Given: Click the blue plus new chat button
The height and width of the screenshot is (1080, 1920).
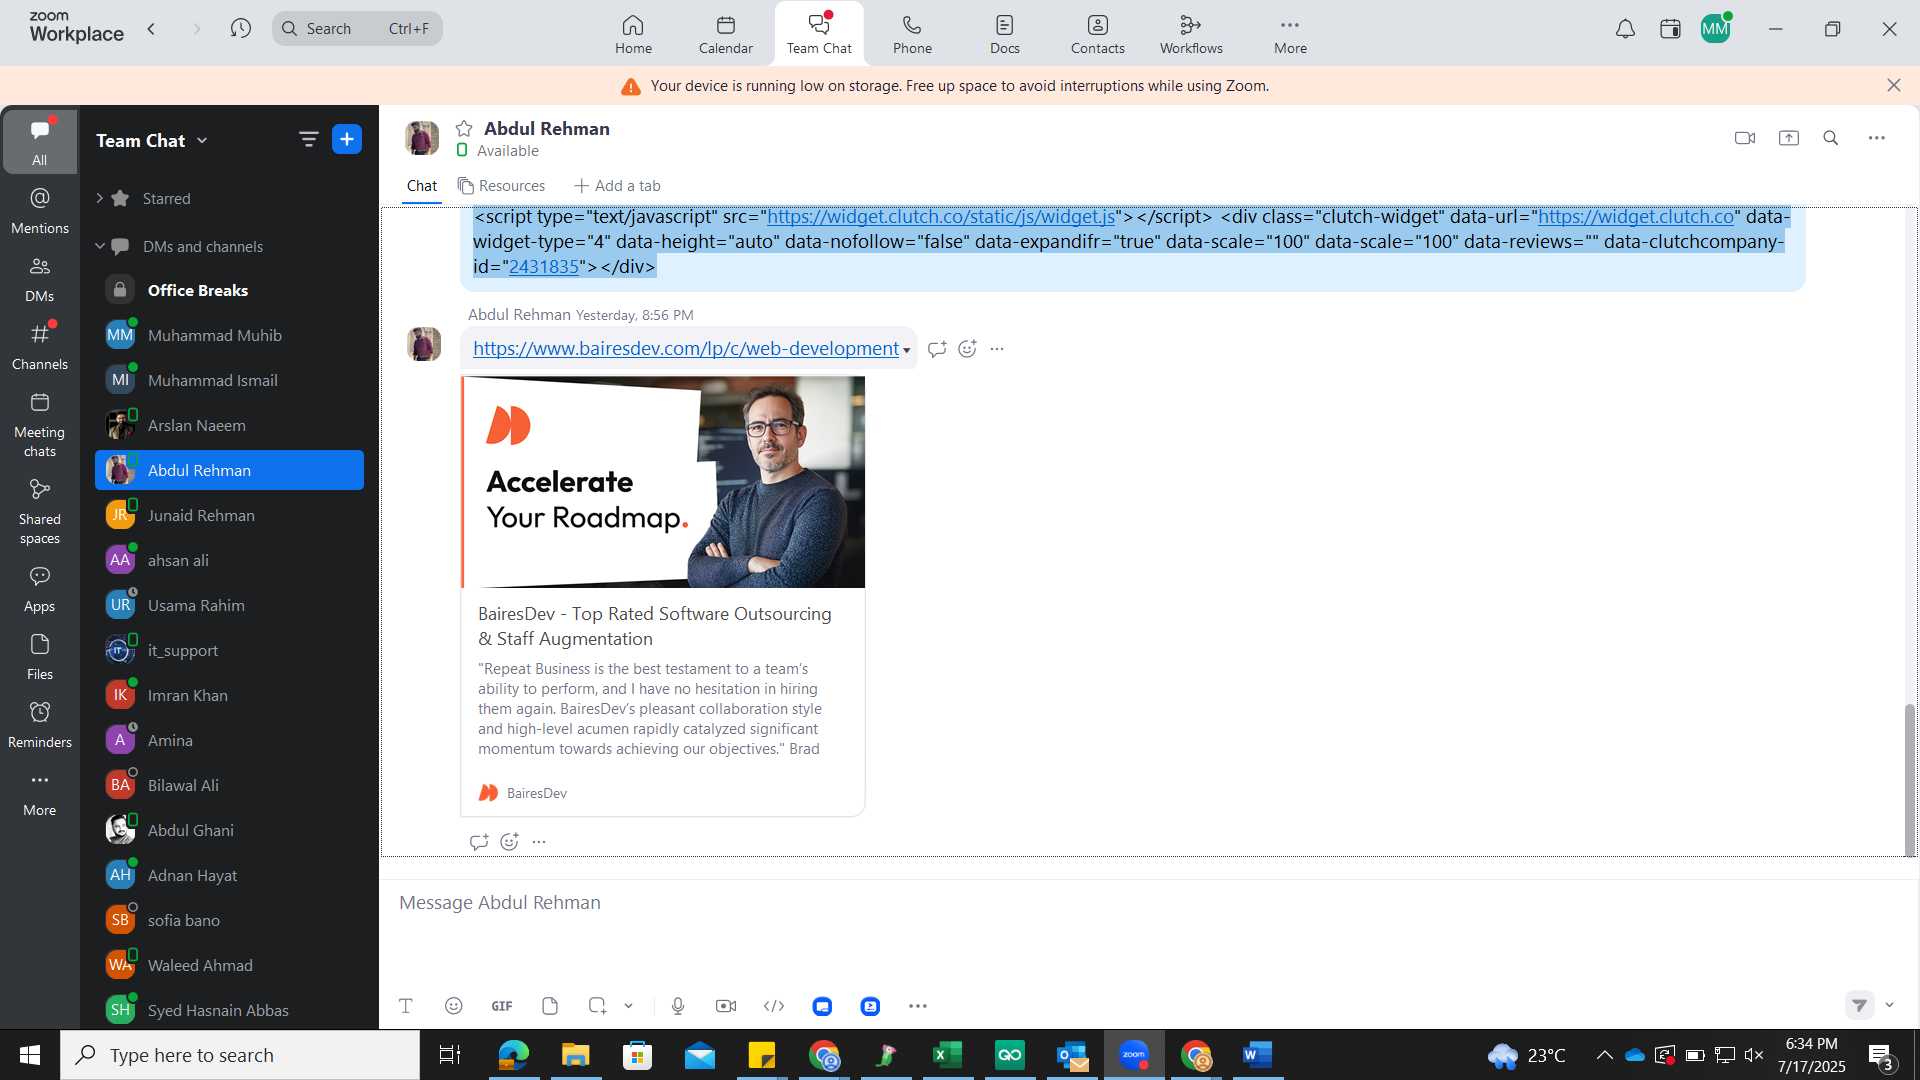Looking at the screenshot, I should pos(347,139).
